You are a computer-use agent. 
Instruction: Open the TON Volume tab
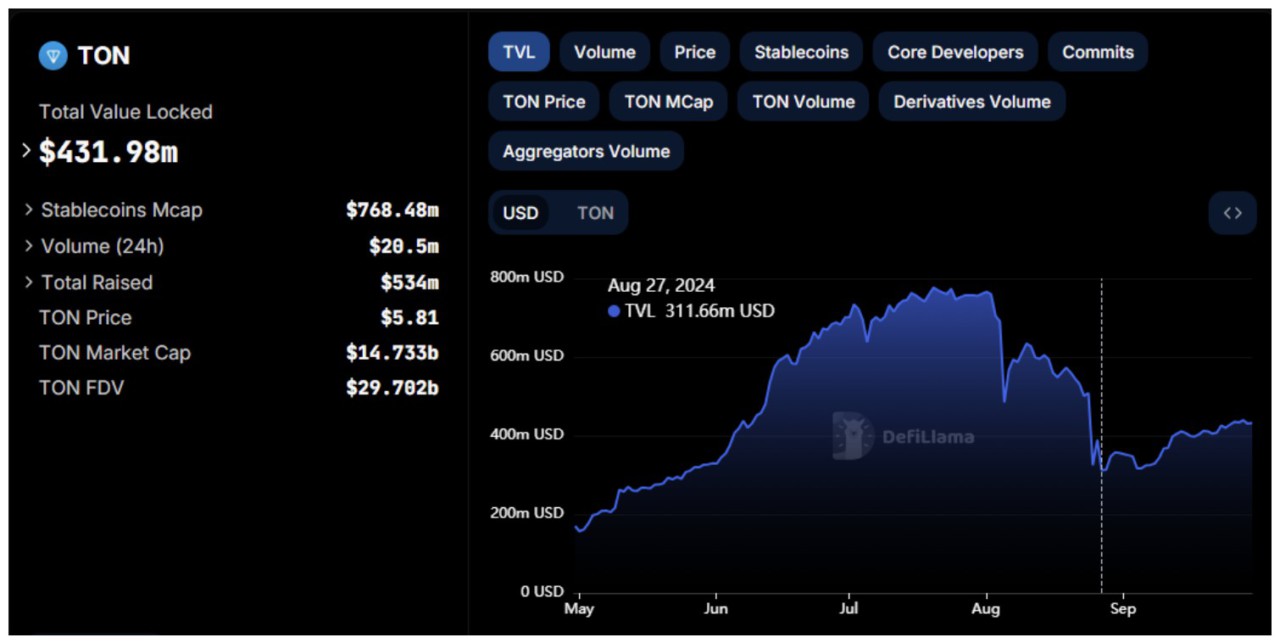(x=801, y=101)
